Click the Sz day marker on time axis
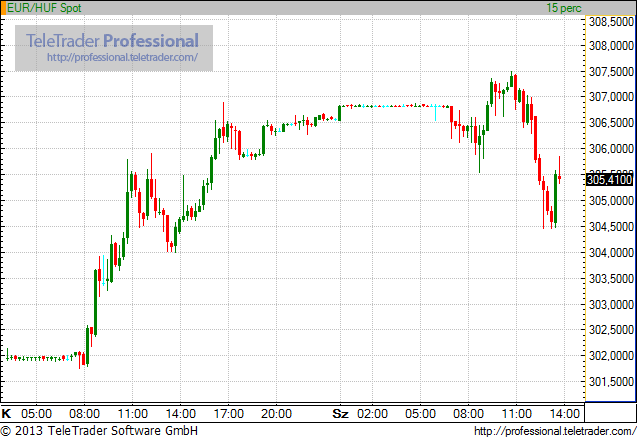Image resolution: width=637 pixels, height=440 pixels. 340,414
